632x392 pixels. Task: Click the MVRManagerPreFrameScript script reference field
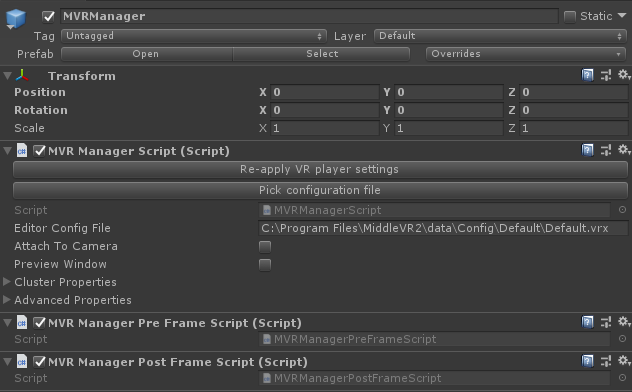[434, 339]
